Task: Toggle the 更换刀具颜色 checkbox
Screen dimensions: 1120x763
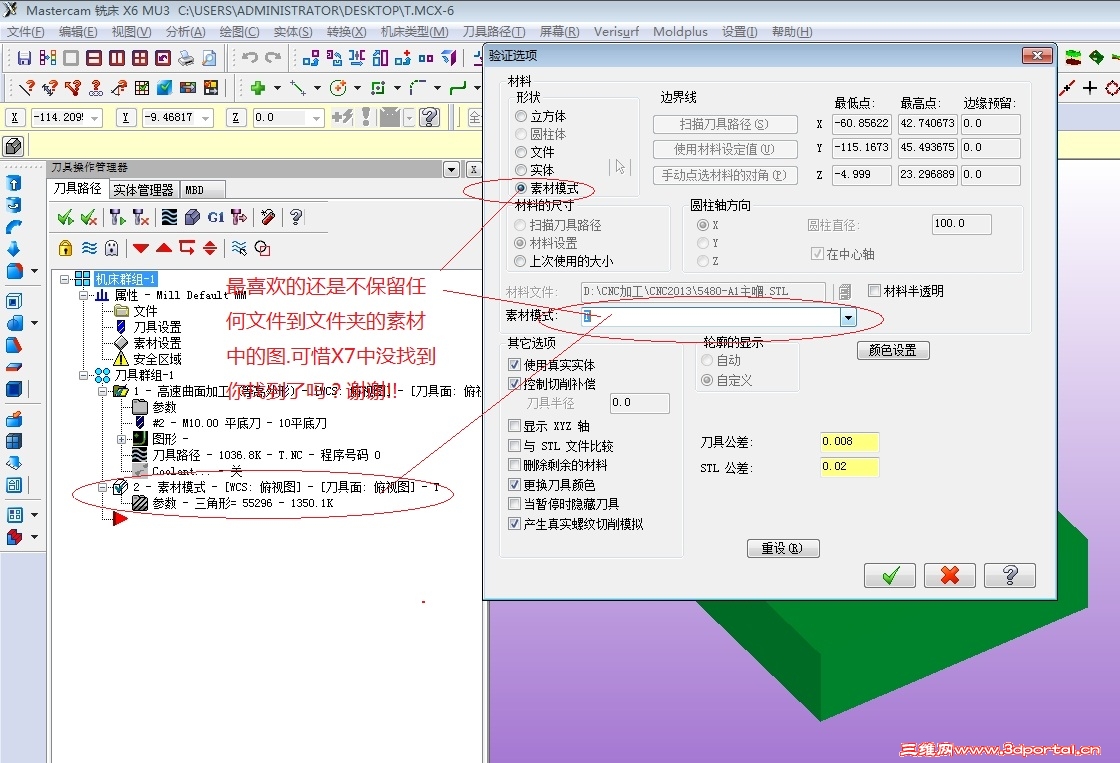Action: [514, 484]
